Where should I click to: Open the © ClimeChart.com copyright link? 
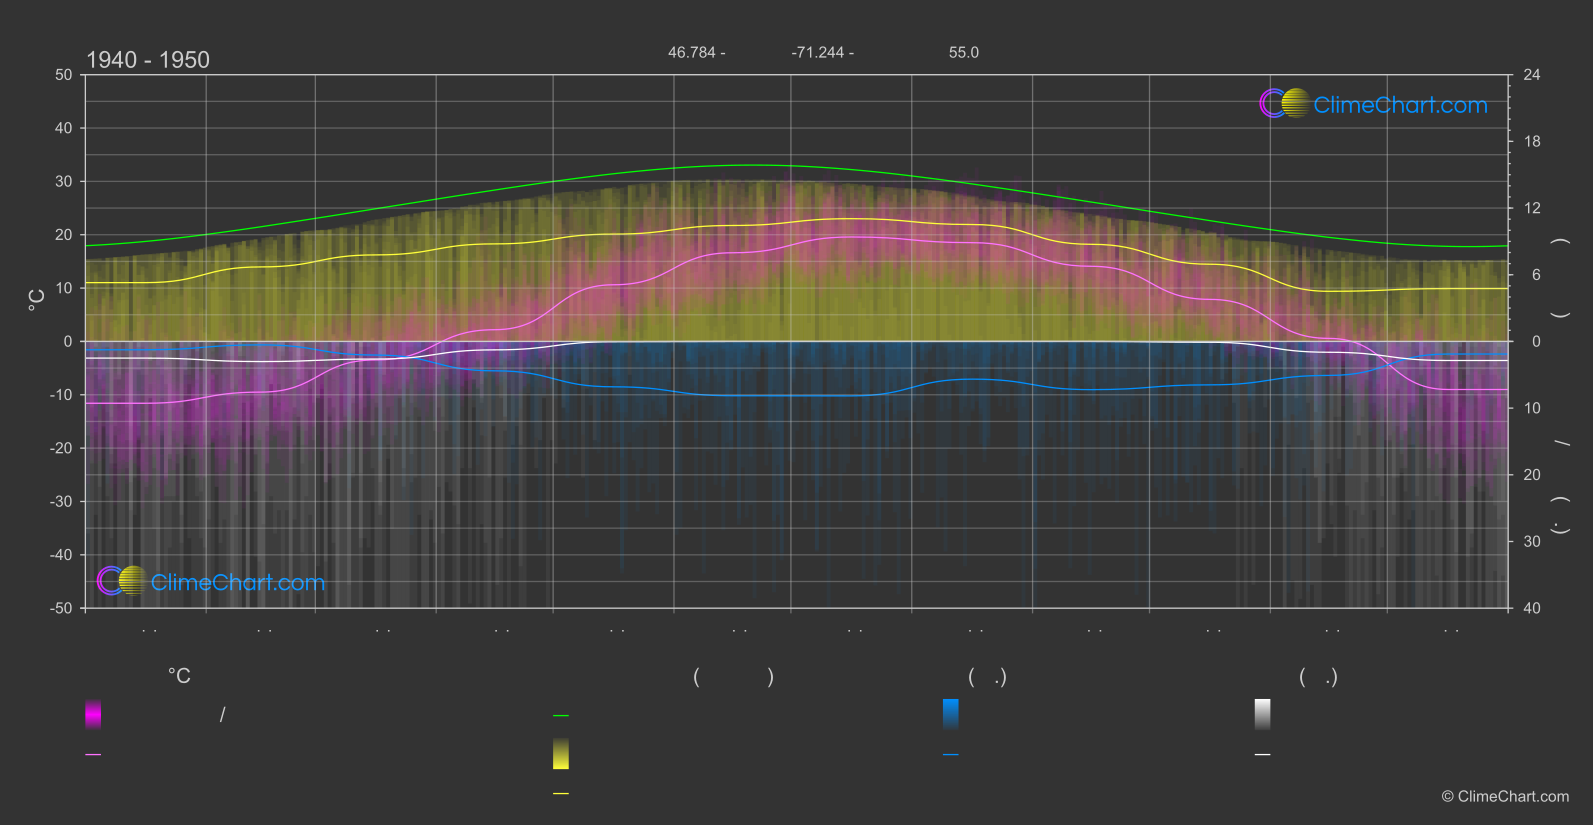[x=1505, y=797]
